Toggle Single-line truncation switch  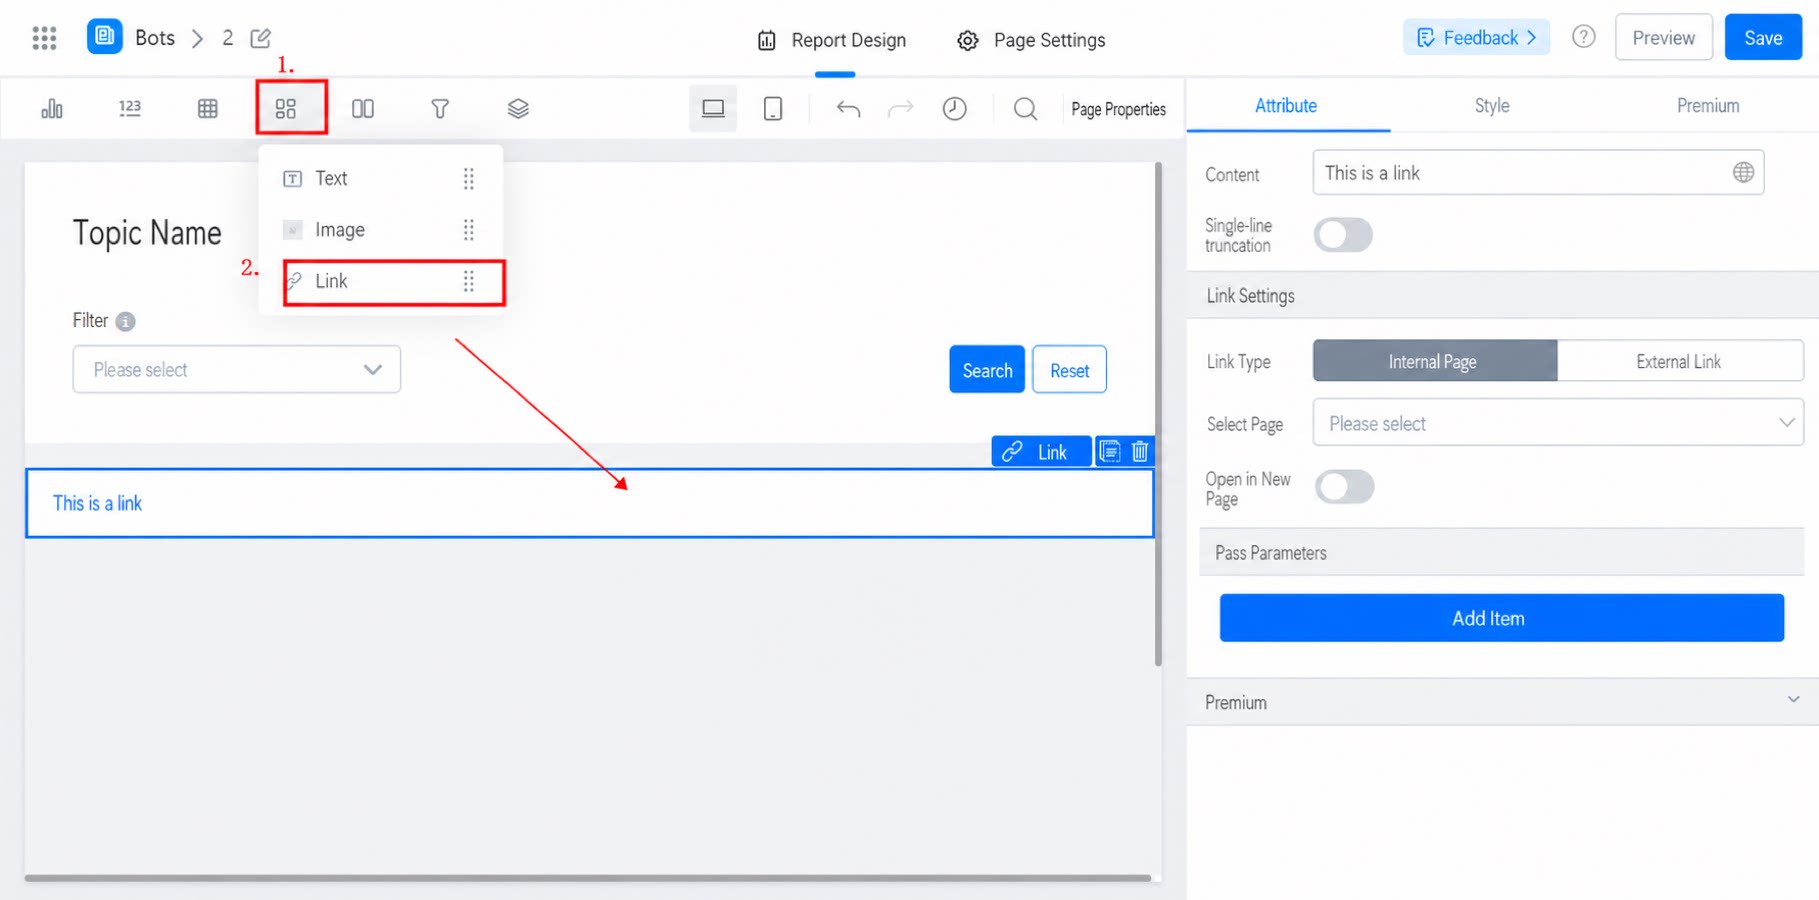[1343, 235]
